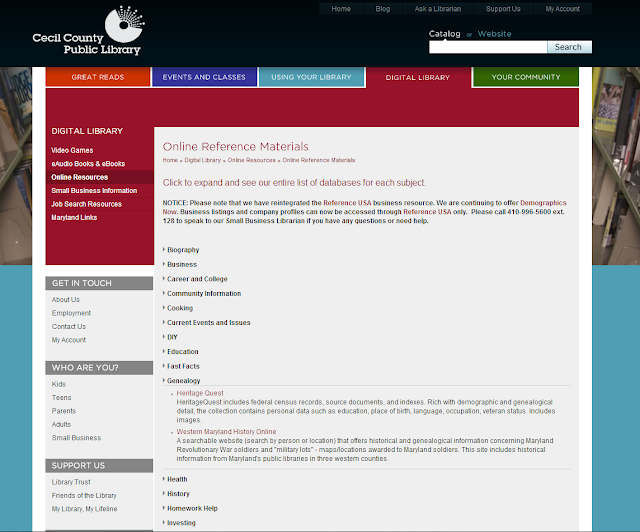Expand the Career and College section
Image resolution: width=640 pixels, height=532 pixels.
(x=197, y=279)
